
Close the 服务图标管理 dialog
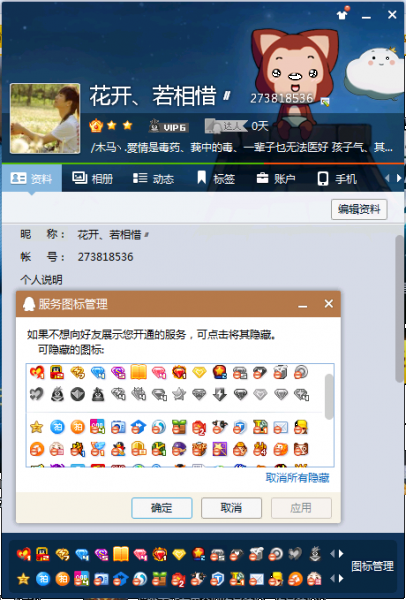pyautogui.click(x=328, y=304)
